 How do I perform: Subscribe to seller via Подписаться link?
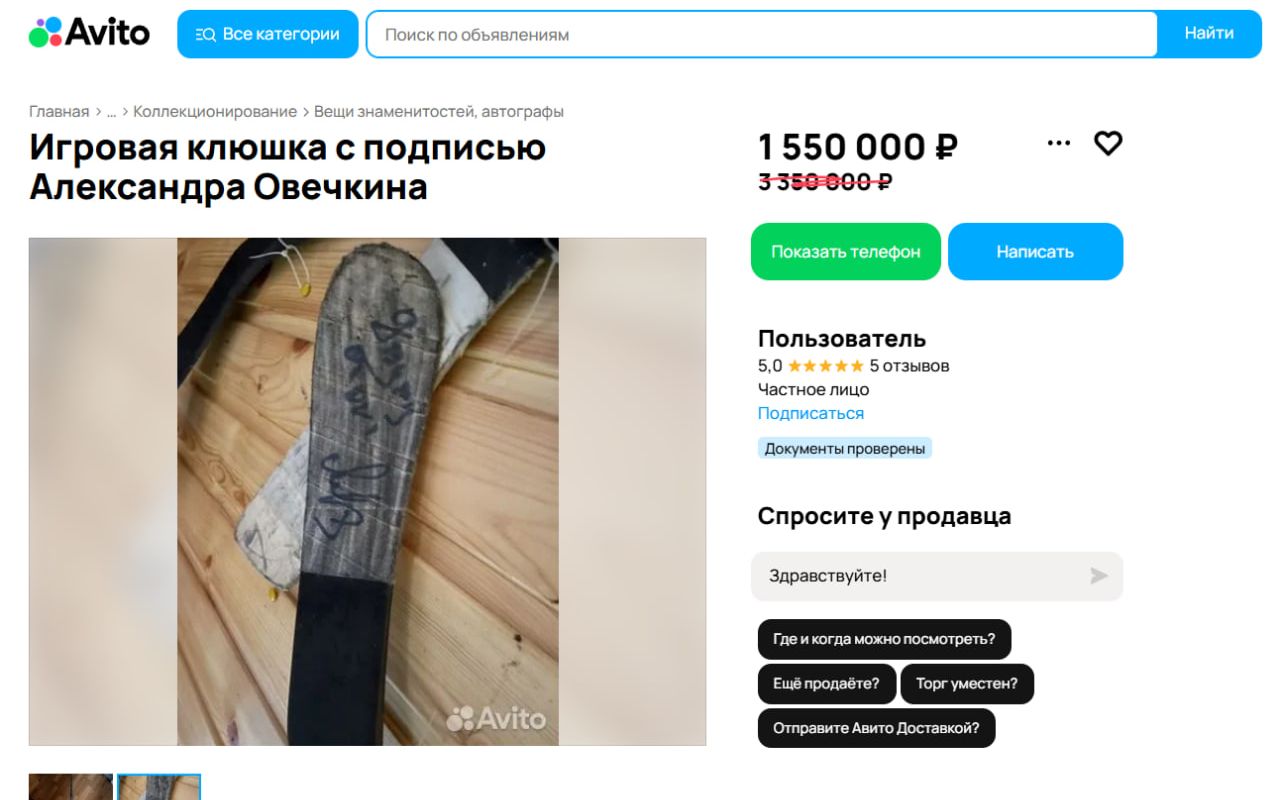click(811, 413)
